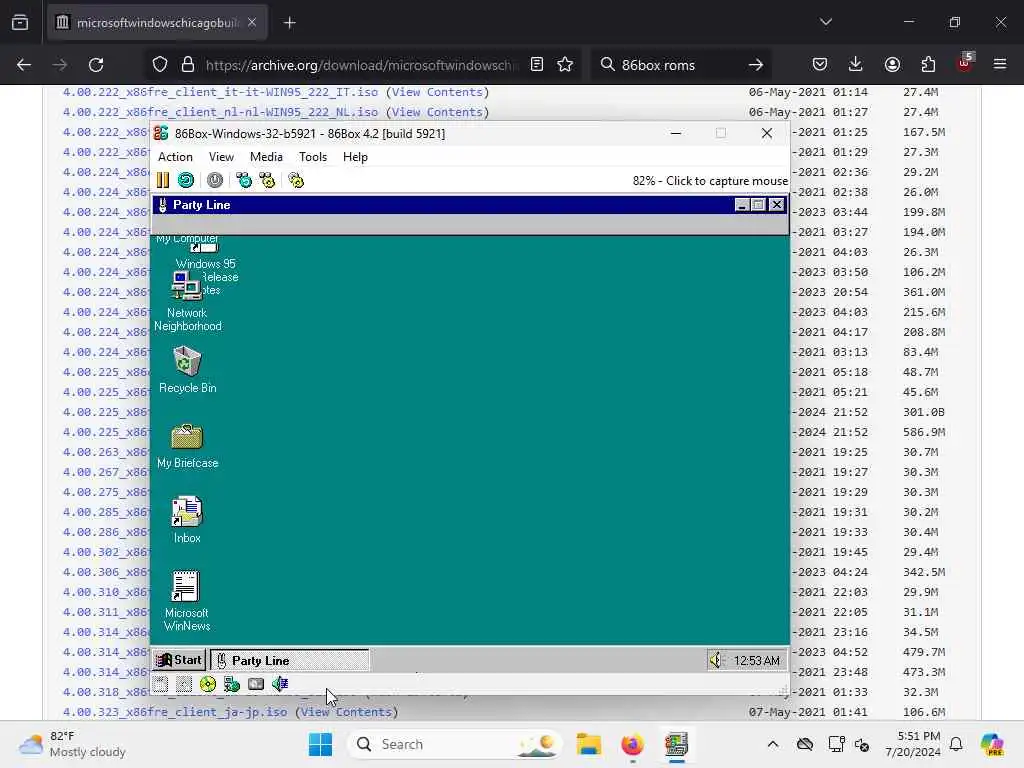This screenshot has height=768, width=1024.
Task: Click 86Box icon on Windows taskbar
Action: tap(677, 744)
